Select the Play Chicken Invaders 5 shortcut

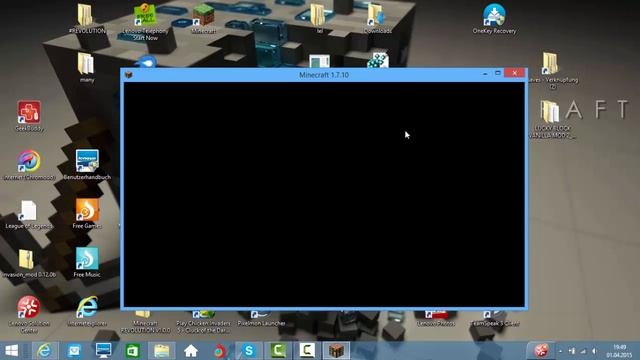[203, 322]
